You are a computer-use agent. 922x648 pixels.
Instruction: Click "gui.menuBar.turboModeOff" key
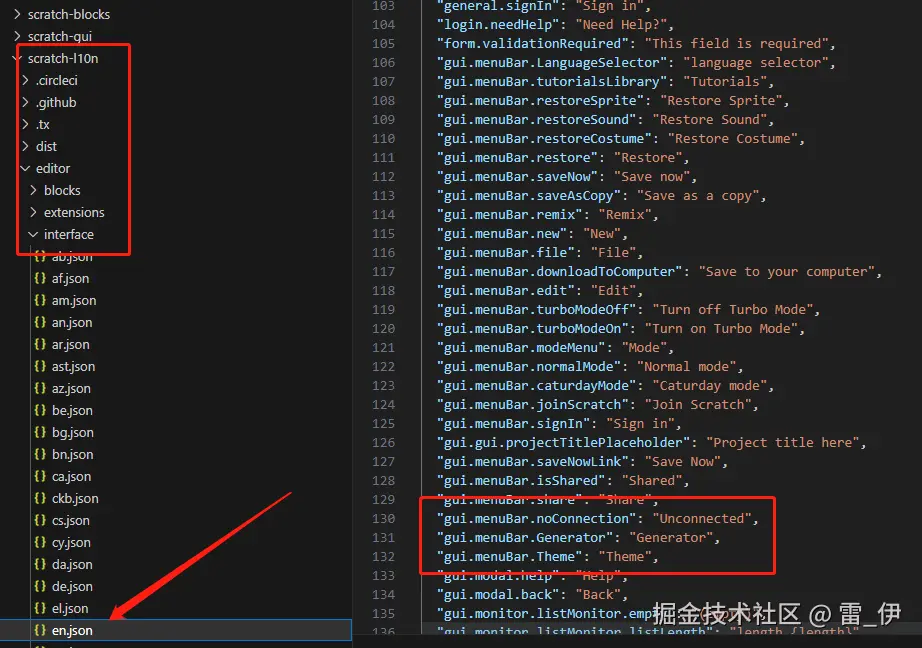pos(536,309)
